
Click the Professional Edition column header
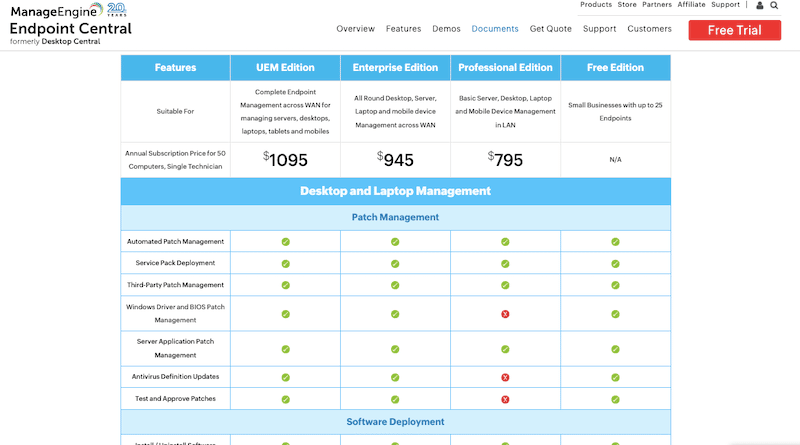point(505,67)
